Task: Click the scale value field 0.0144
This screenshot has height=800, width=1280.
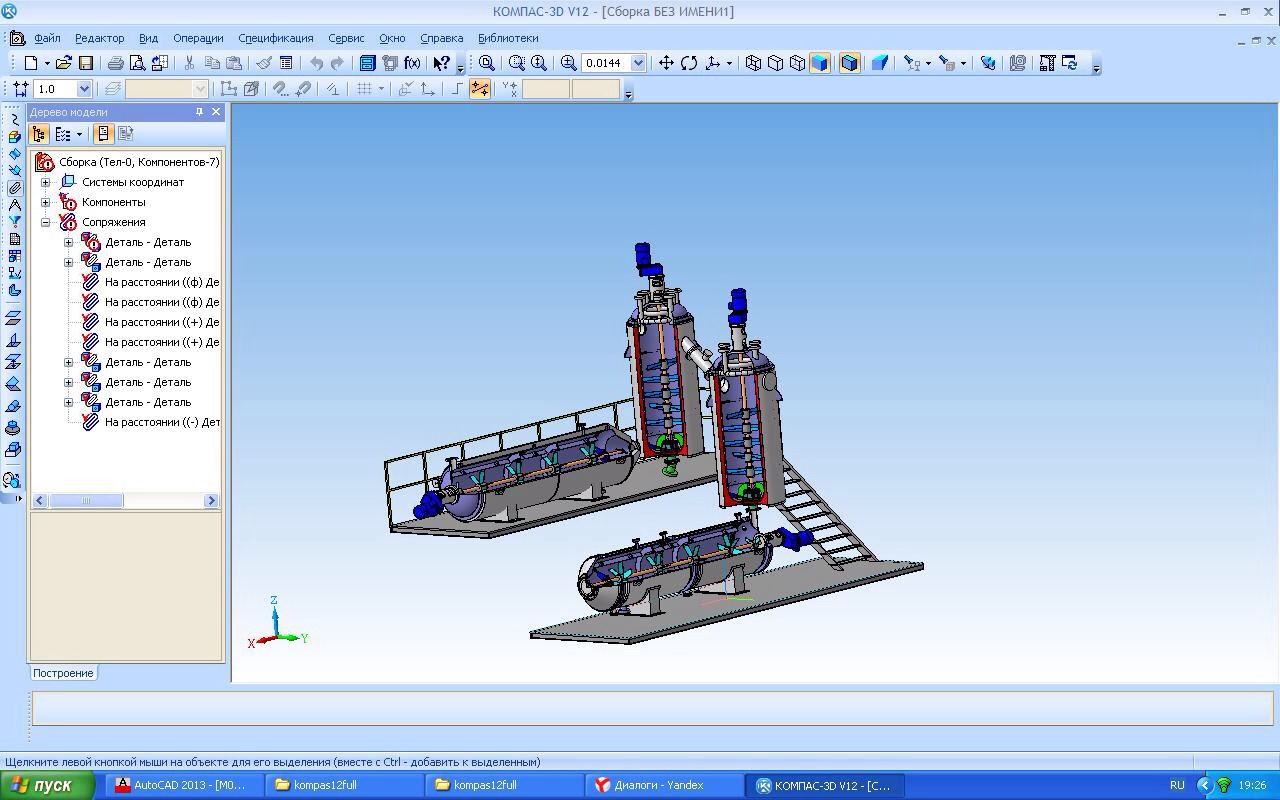Action: (x=606, y=63)
